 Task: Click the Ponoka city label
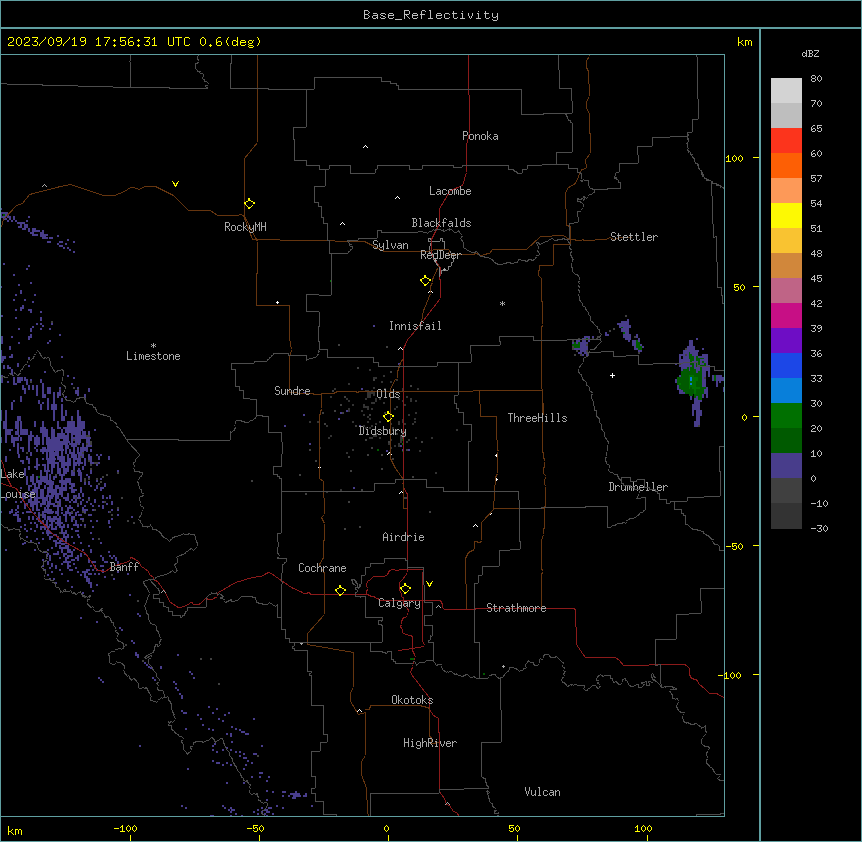pyautogui.click(x=480, y=136)
